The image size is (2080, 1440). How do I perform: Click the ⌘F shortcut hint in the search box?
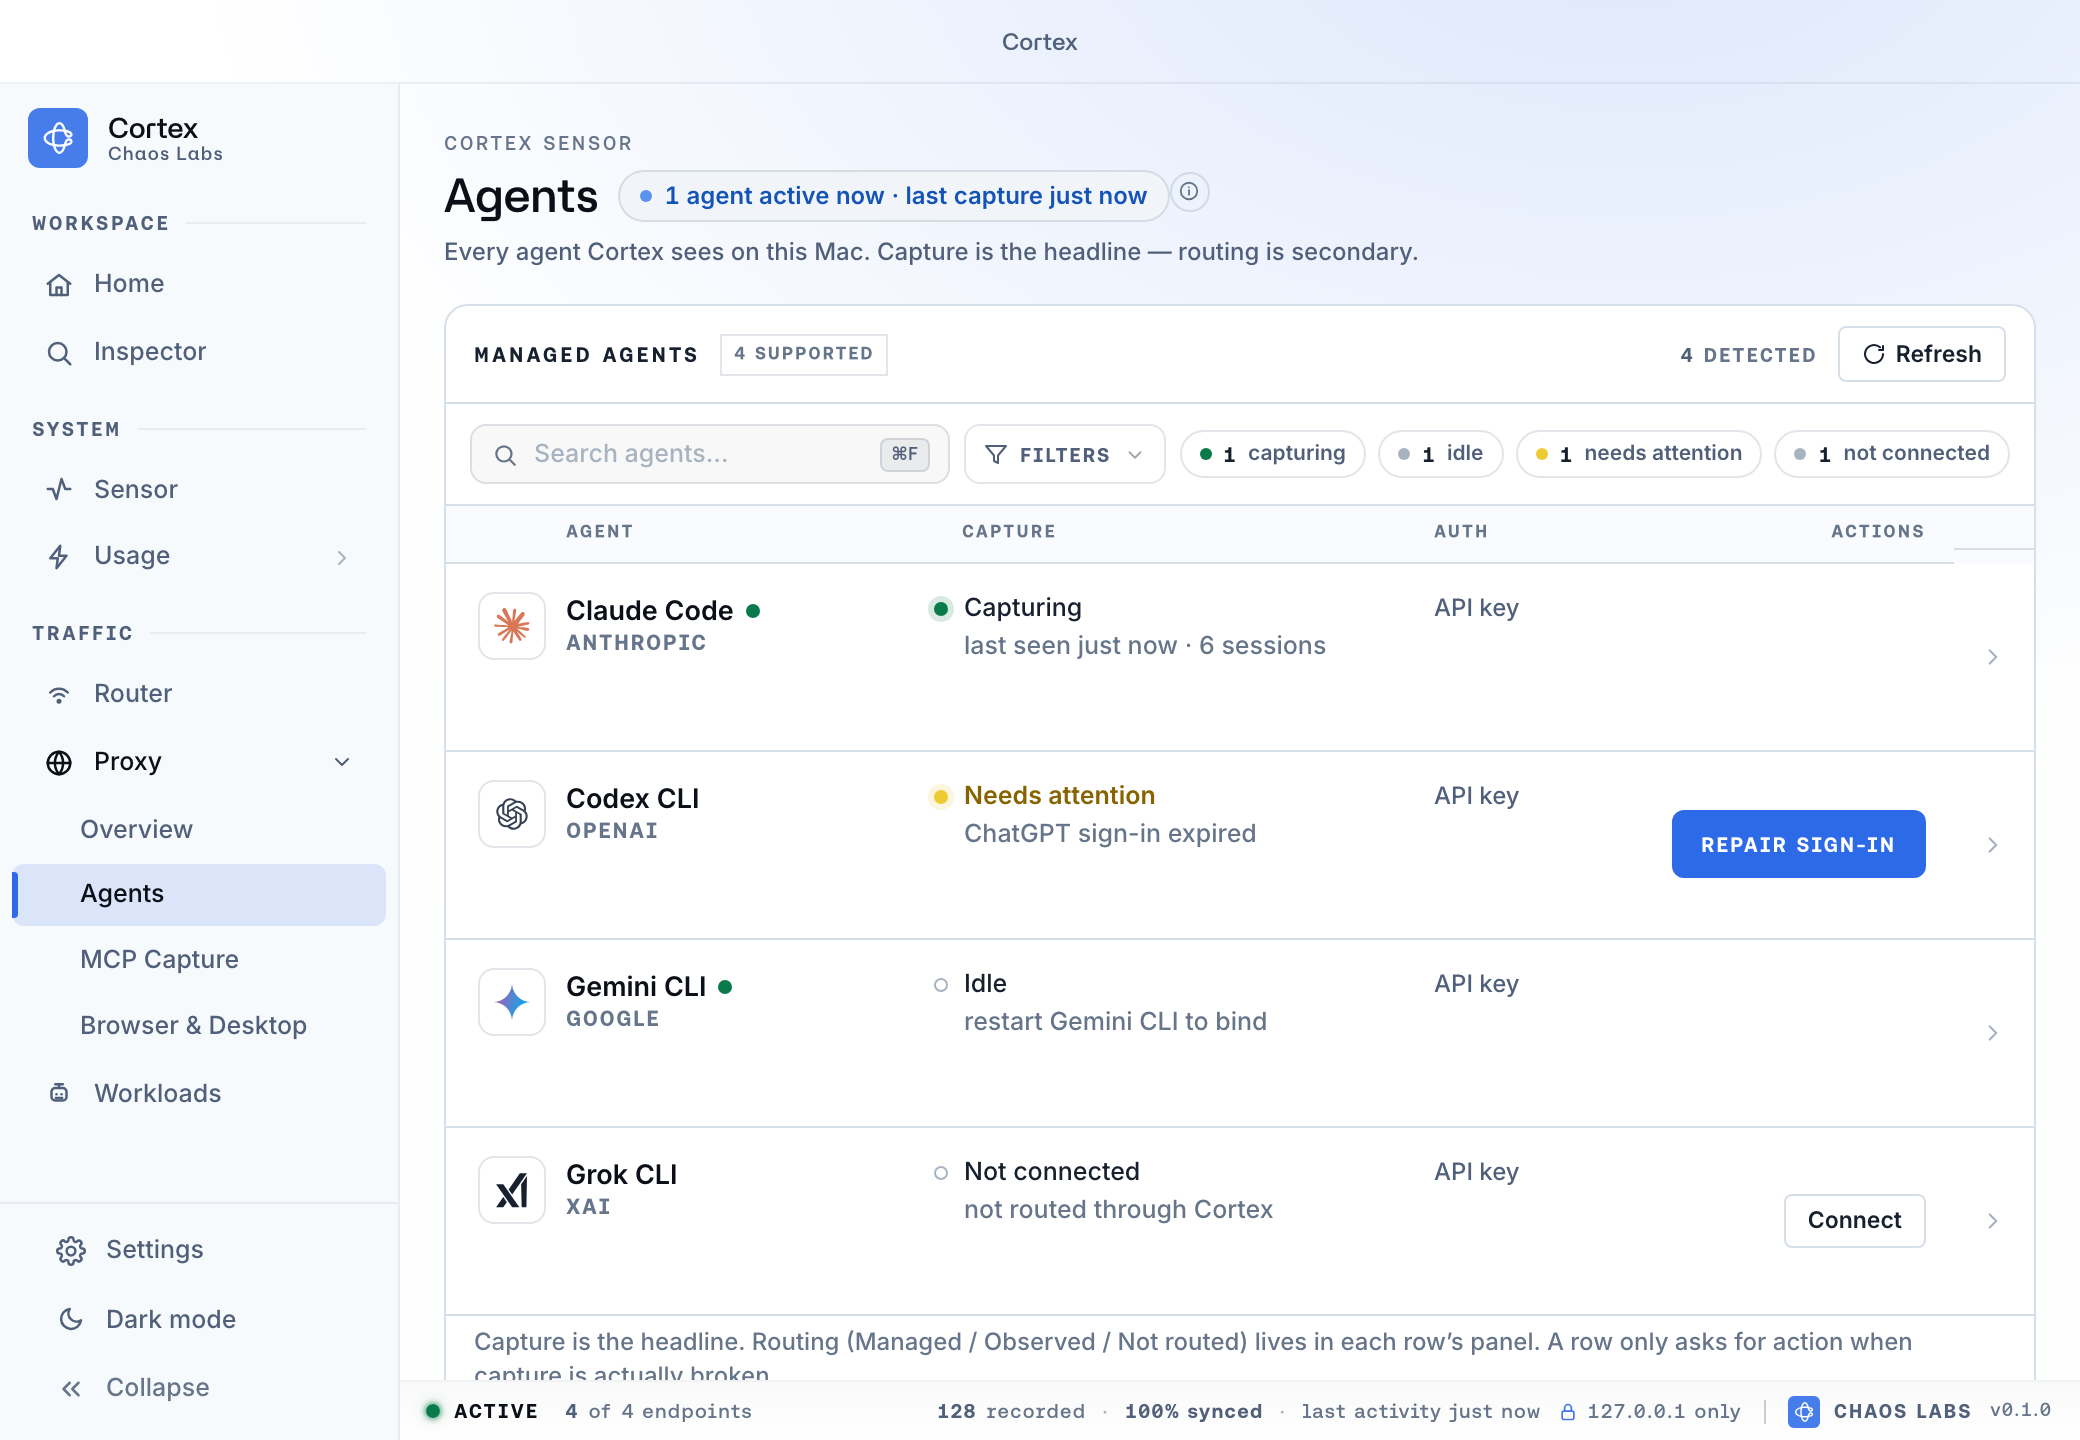pyautogui.click(x=905, y=454)
